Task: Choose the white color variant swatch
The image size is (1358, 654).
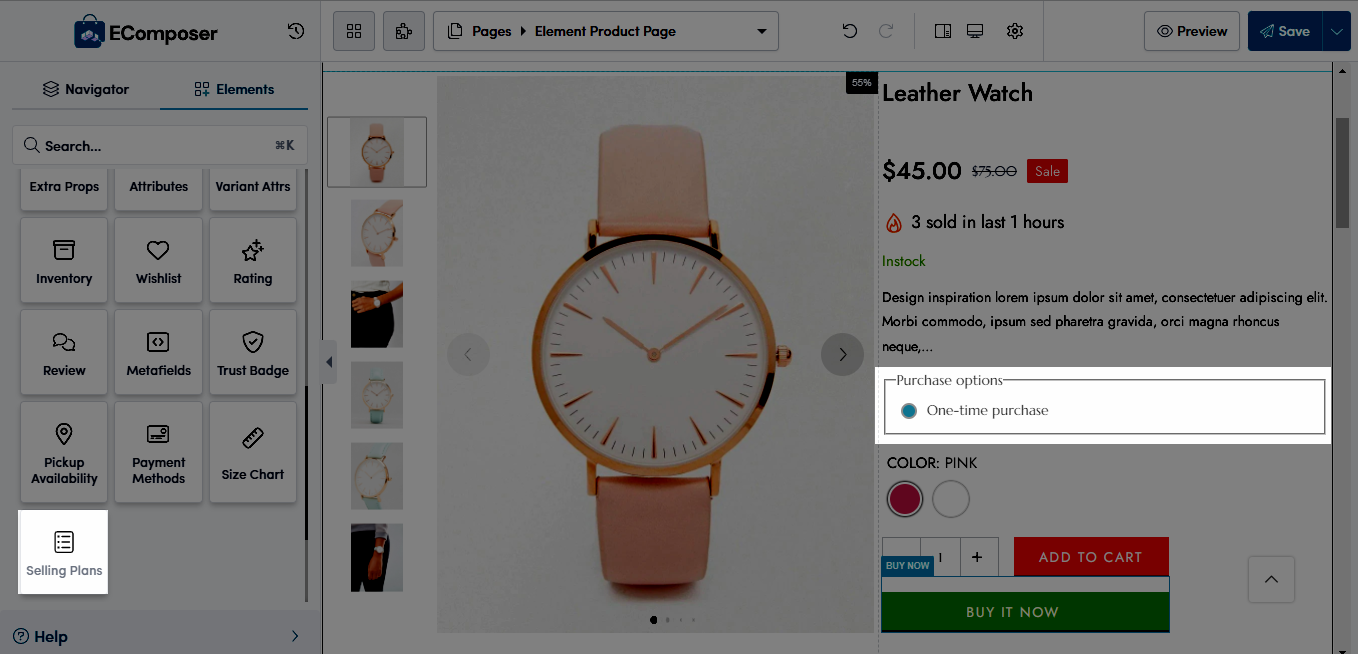Action: click(x=951, y=499)
